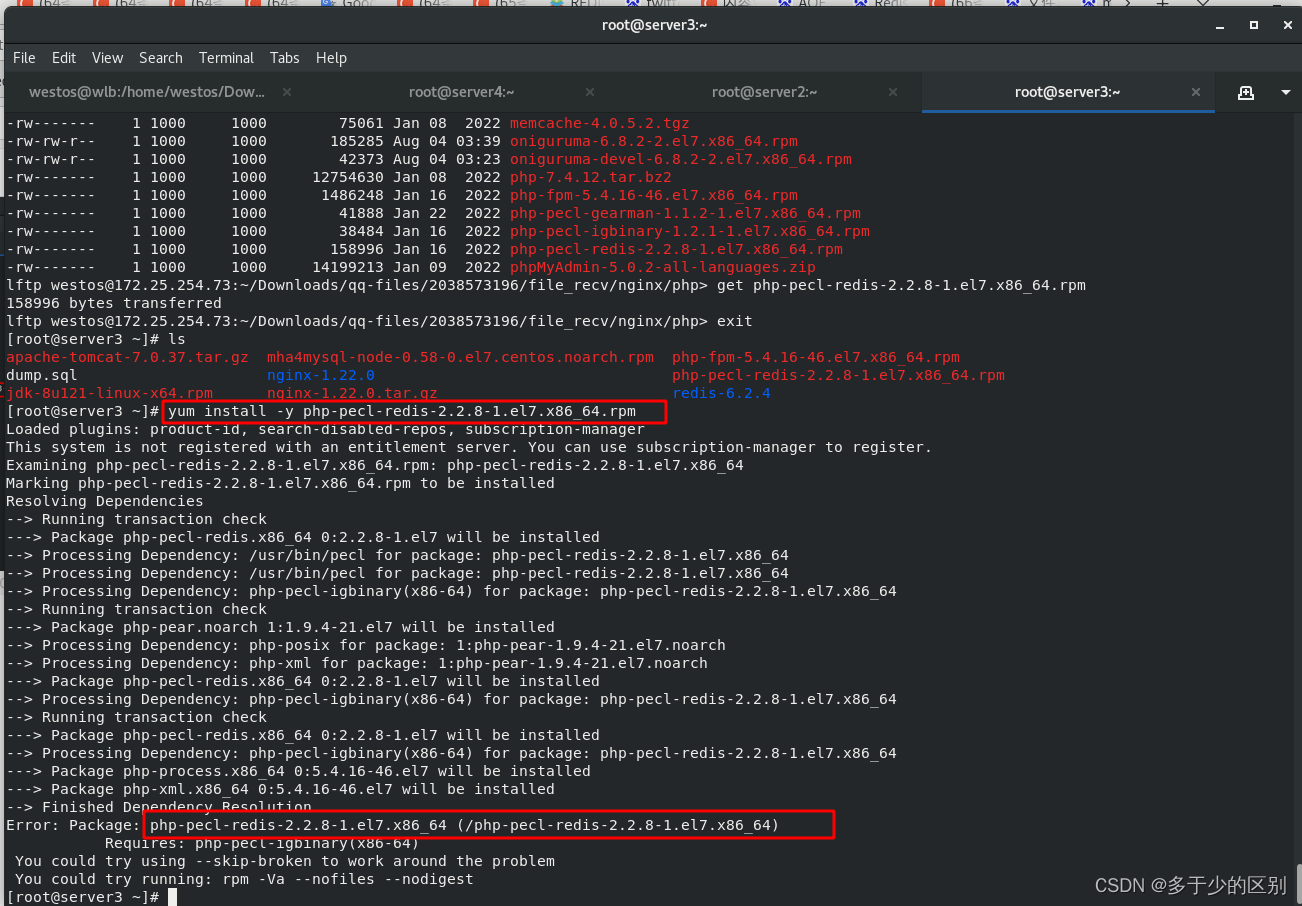
Task: Click the 'Resolving Dependencies' line
Action: [105, 501]
